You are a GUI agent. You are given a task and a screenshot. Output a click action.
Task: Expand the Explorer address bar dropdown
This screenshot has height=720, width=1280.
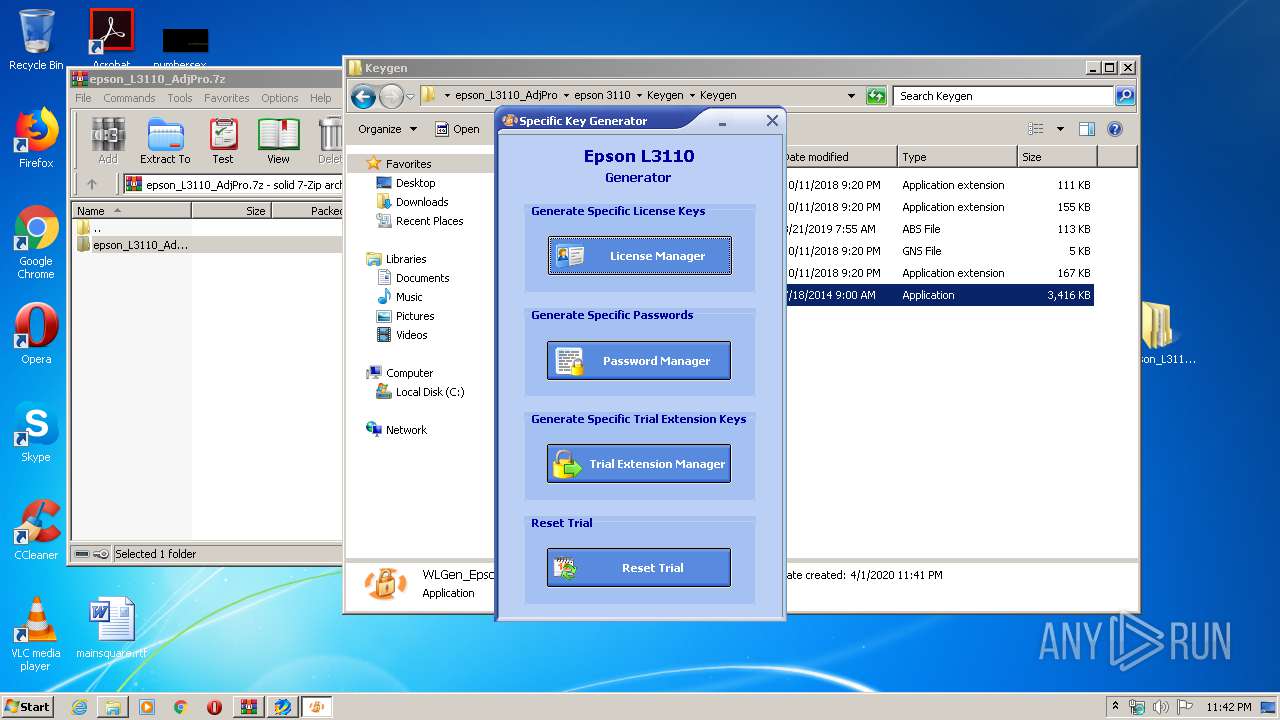point(851,96)
